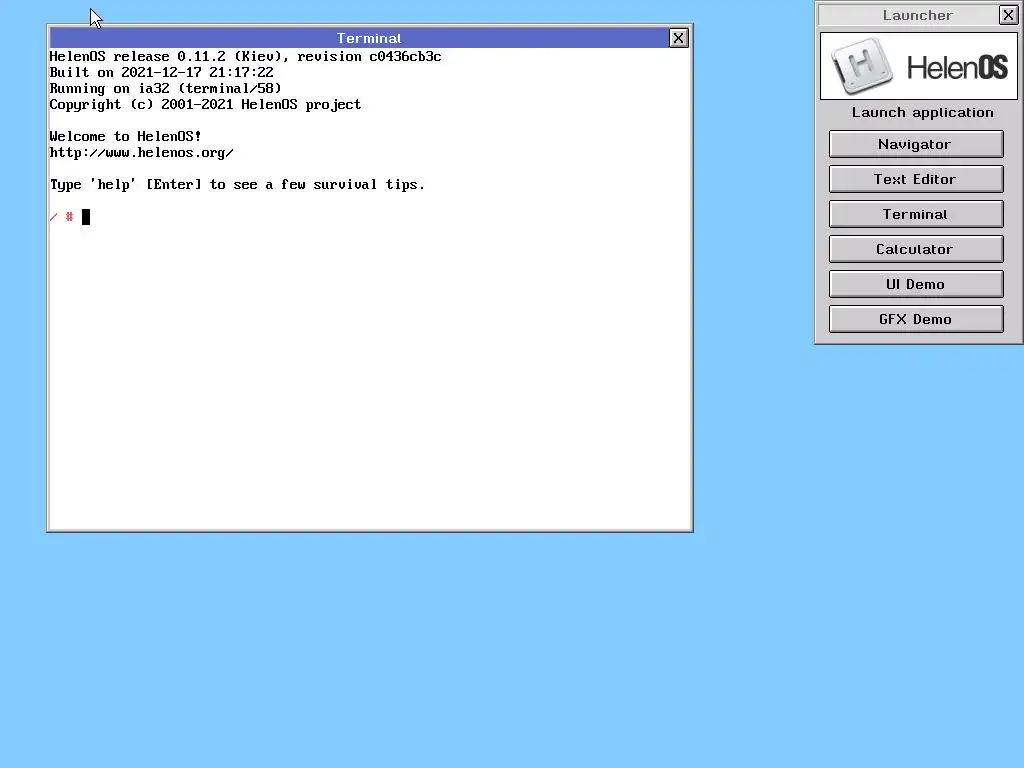
Task: Click the terminal prompt cursor
Action: [x=86, y=217]
